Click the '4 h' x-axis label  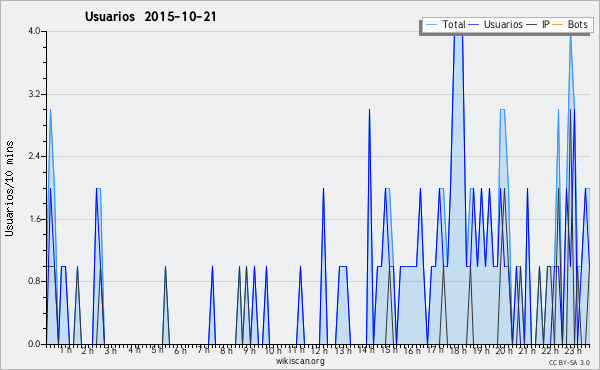[134, 350]
